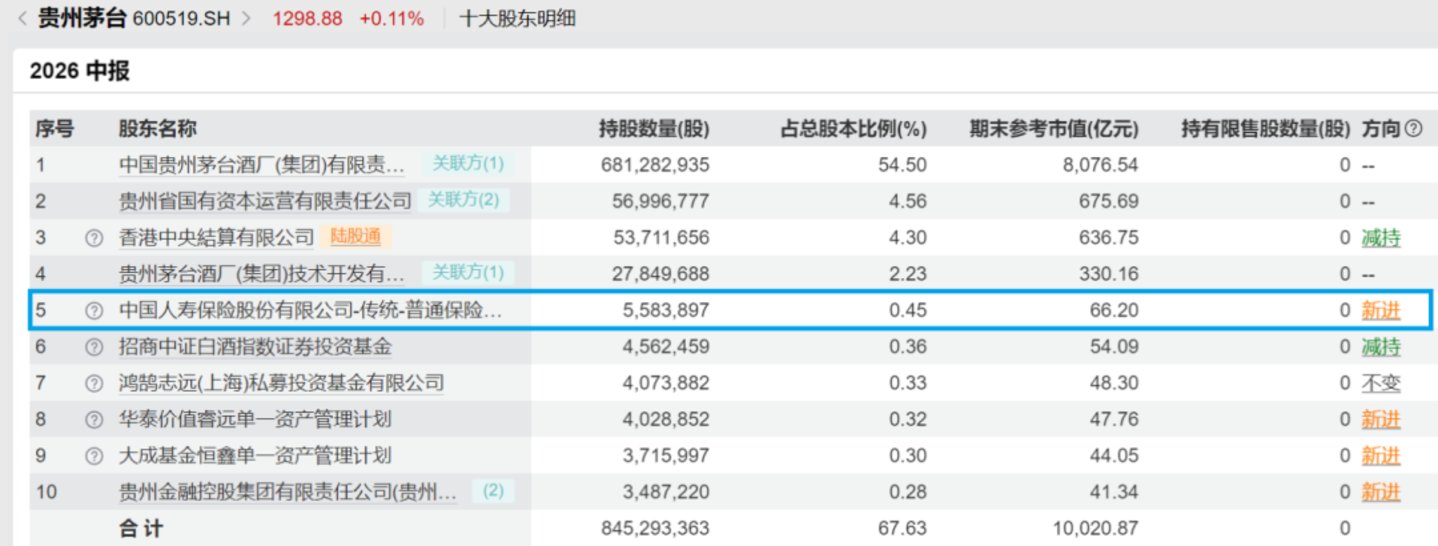Open shareholder 香港中央結算有限公司
This screenshot has width=1438, height=546.
pos(217,238)
